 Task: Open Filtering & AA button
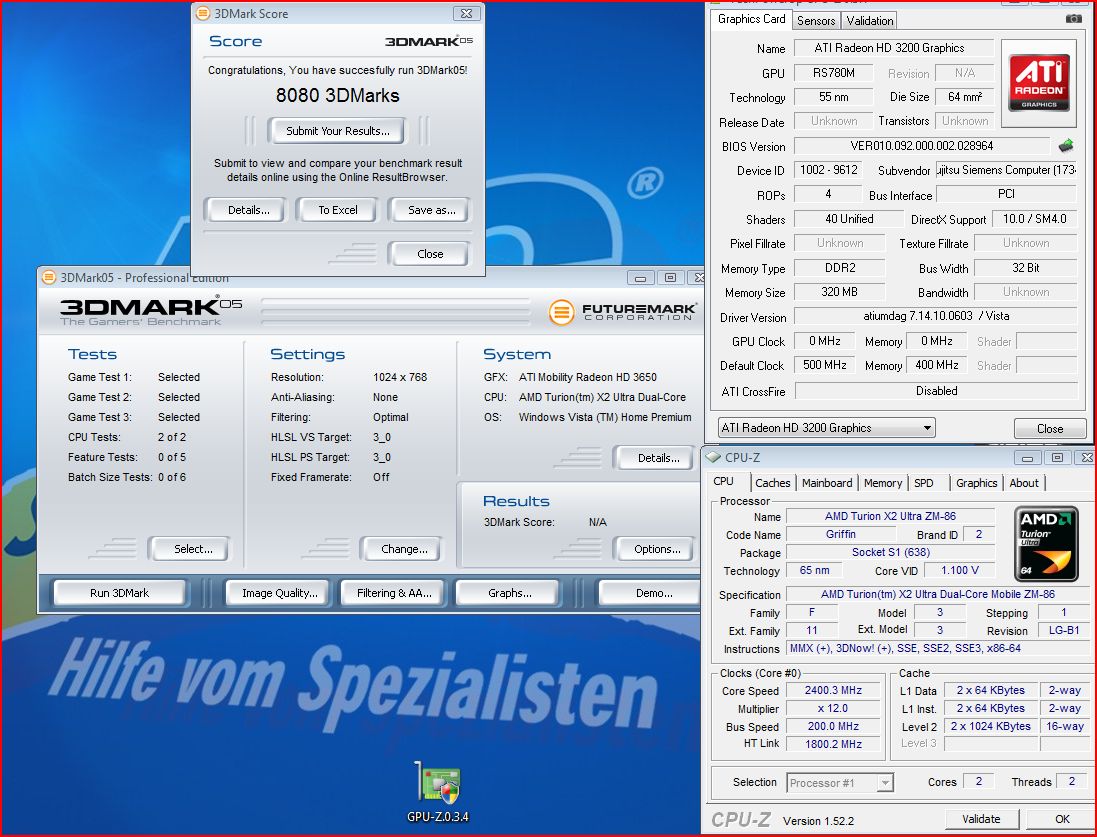[x=394, y=593]
